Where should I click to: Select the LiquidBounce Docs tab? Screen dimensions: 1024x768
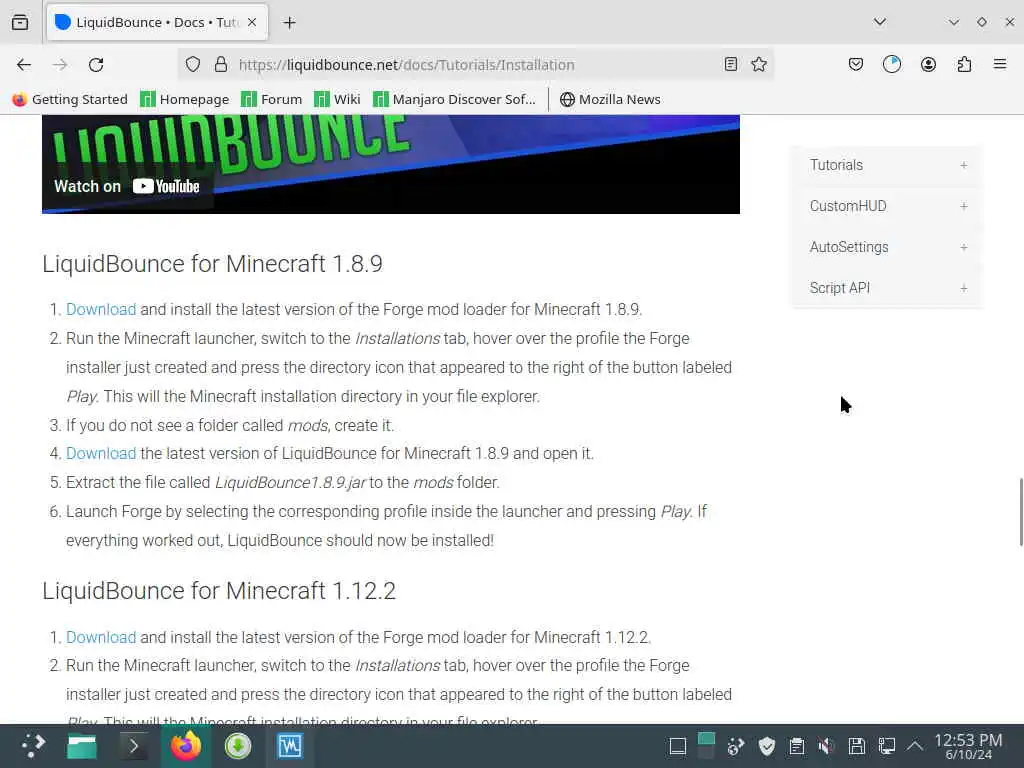click(x=156, y=23)
